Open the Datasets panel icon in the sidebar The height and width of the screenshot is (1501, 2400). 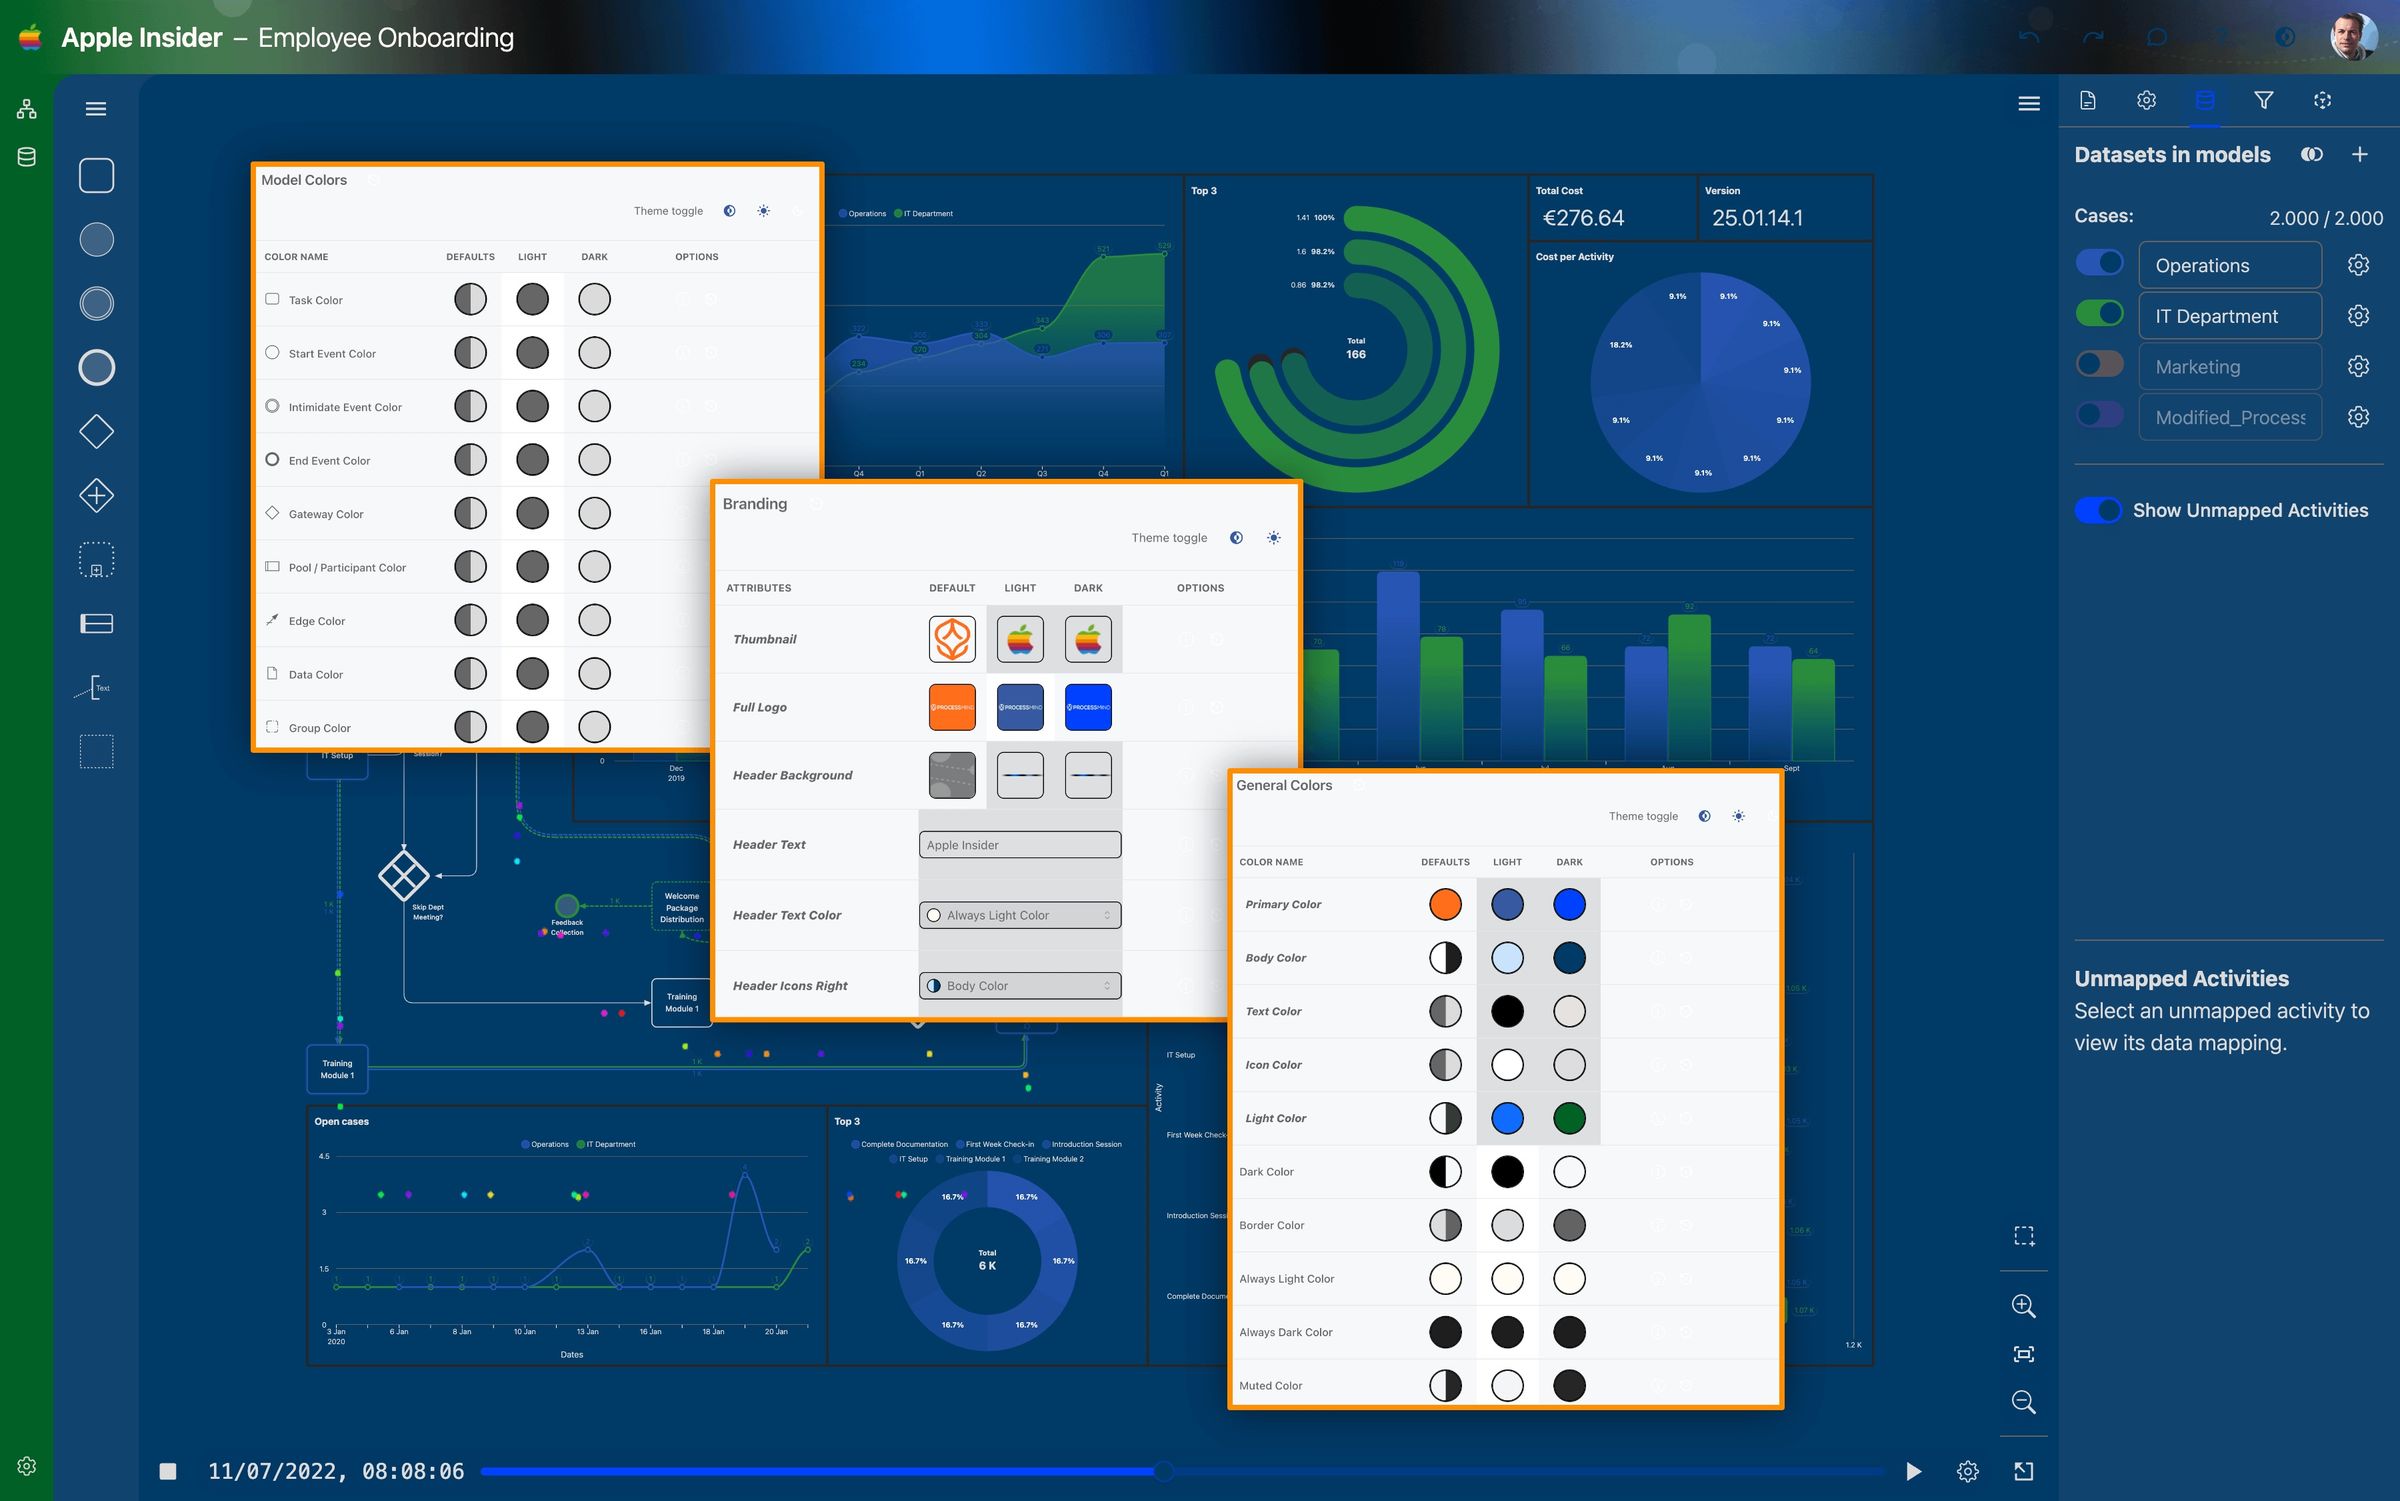point(2205,100)
